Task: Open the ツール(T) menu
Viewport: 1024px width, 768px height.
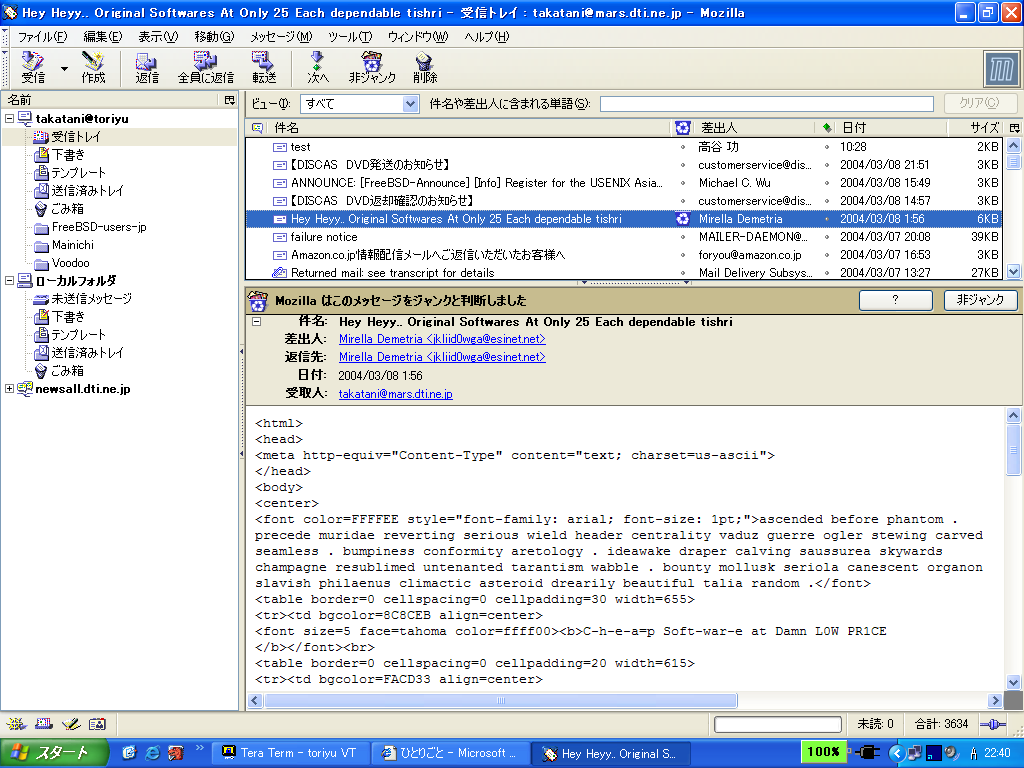Action: [350, 37]
